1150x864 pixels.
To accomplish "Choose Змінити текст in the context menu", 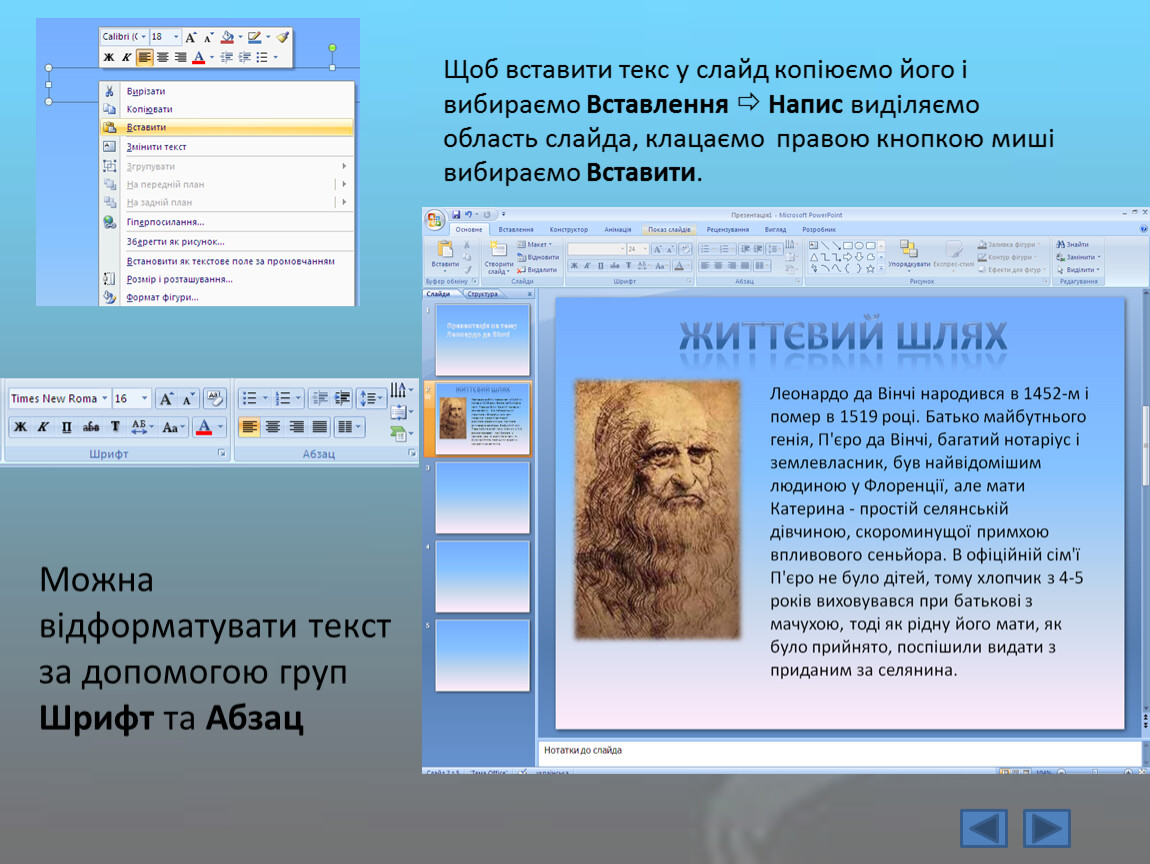I will pyautogui.click(x=227, y=147).
